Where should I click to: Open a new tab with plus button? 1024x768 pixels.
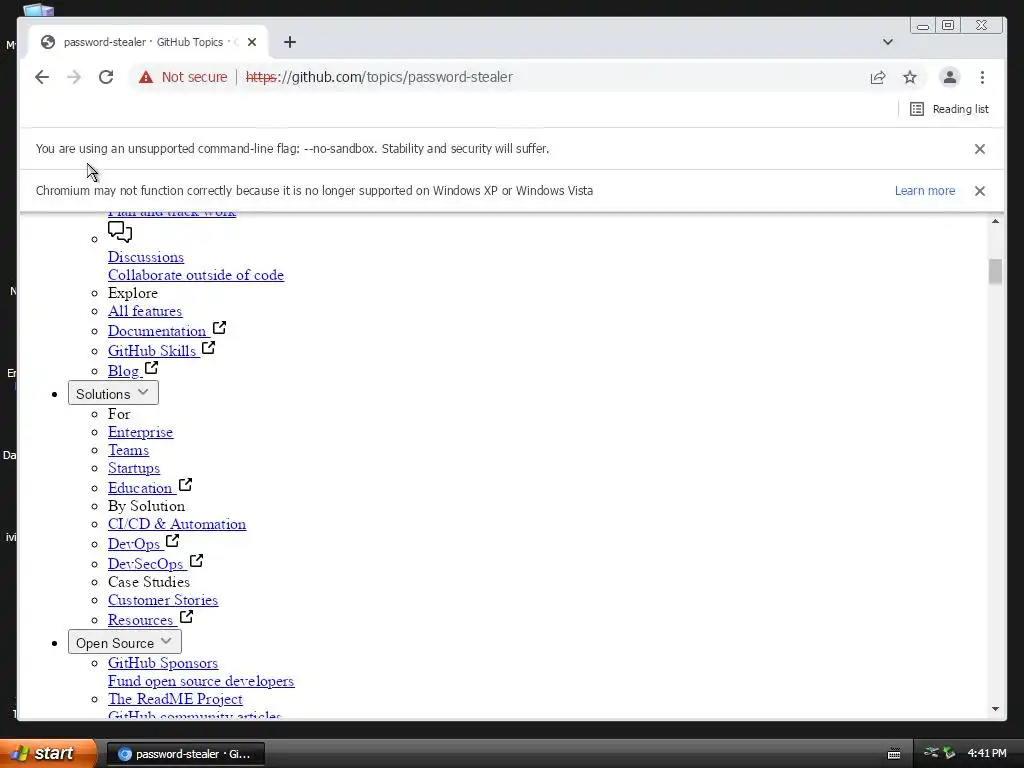(290, 42)
